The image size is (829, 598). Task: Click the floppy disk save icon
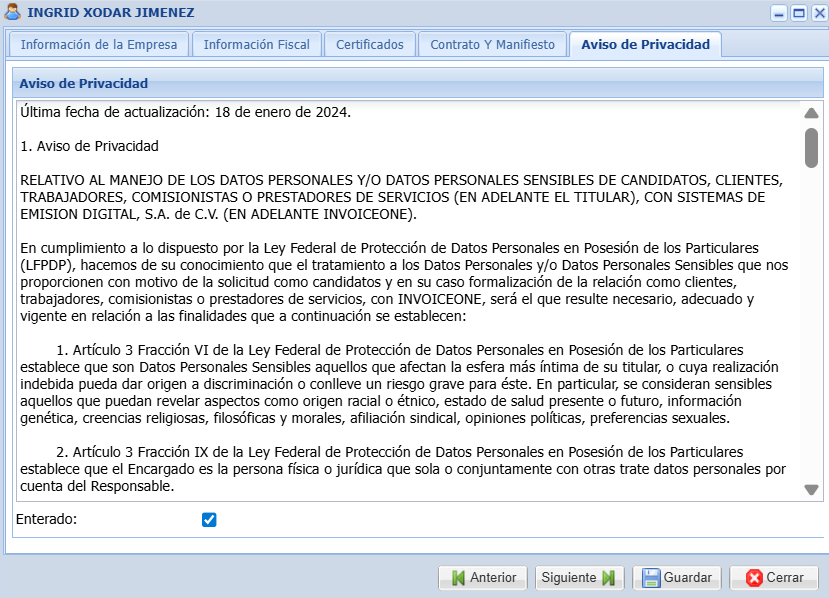coord(651,578)
